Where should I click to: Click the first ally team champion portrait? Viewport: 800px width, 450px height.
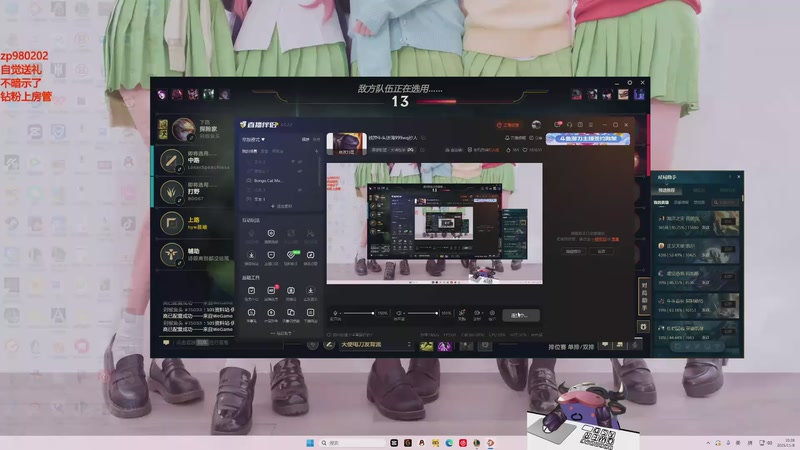[162, 94]
